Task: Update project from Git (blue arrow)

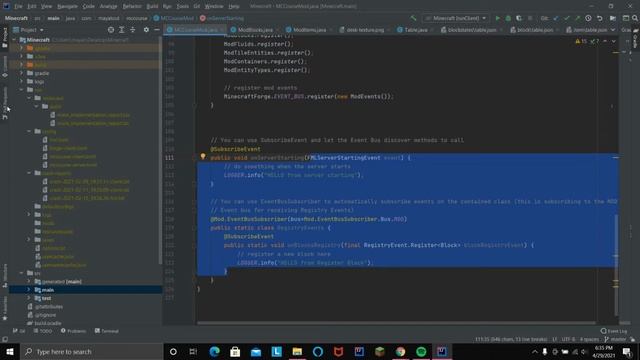Action: click(556, 18)
